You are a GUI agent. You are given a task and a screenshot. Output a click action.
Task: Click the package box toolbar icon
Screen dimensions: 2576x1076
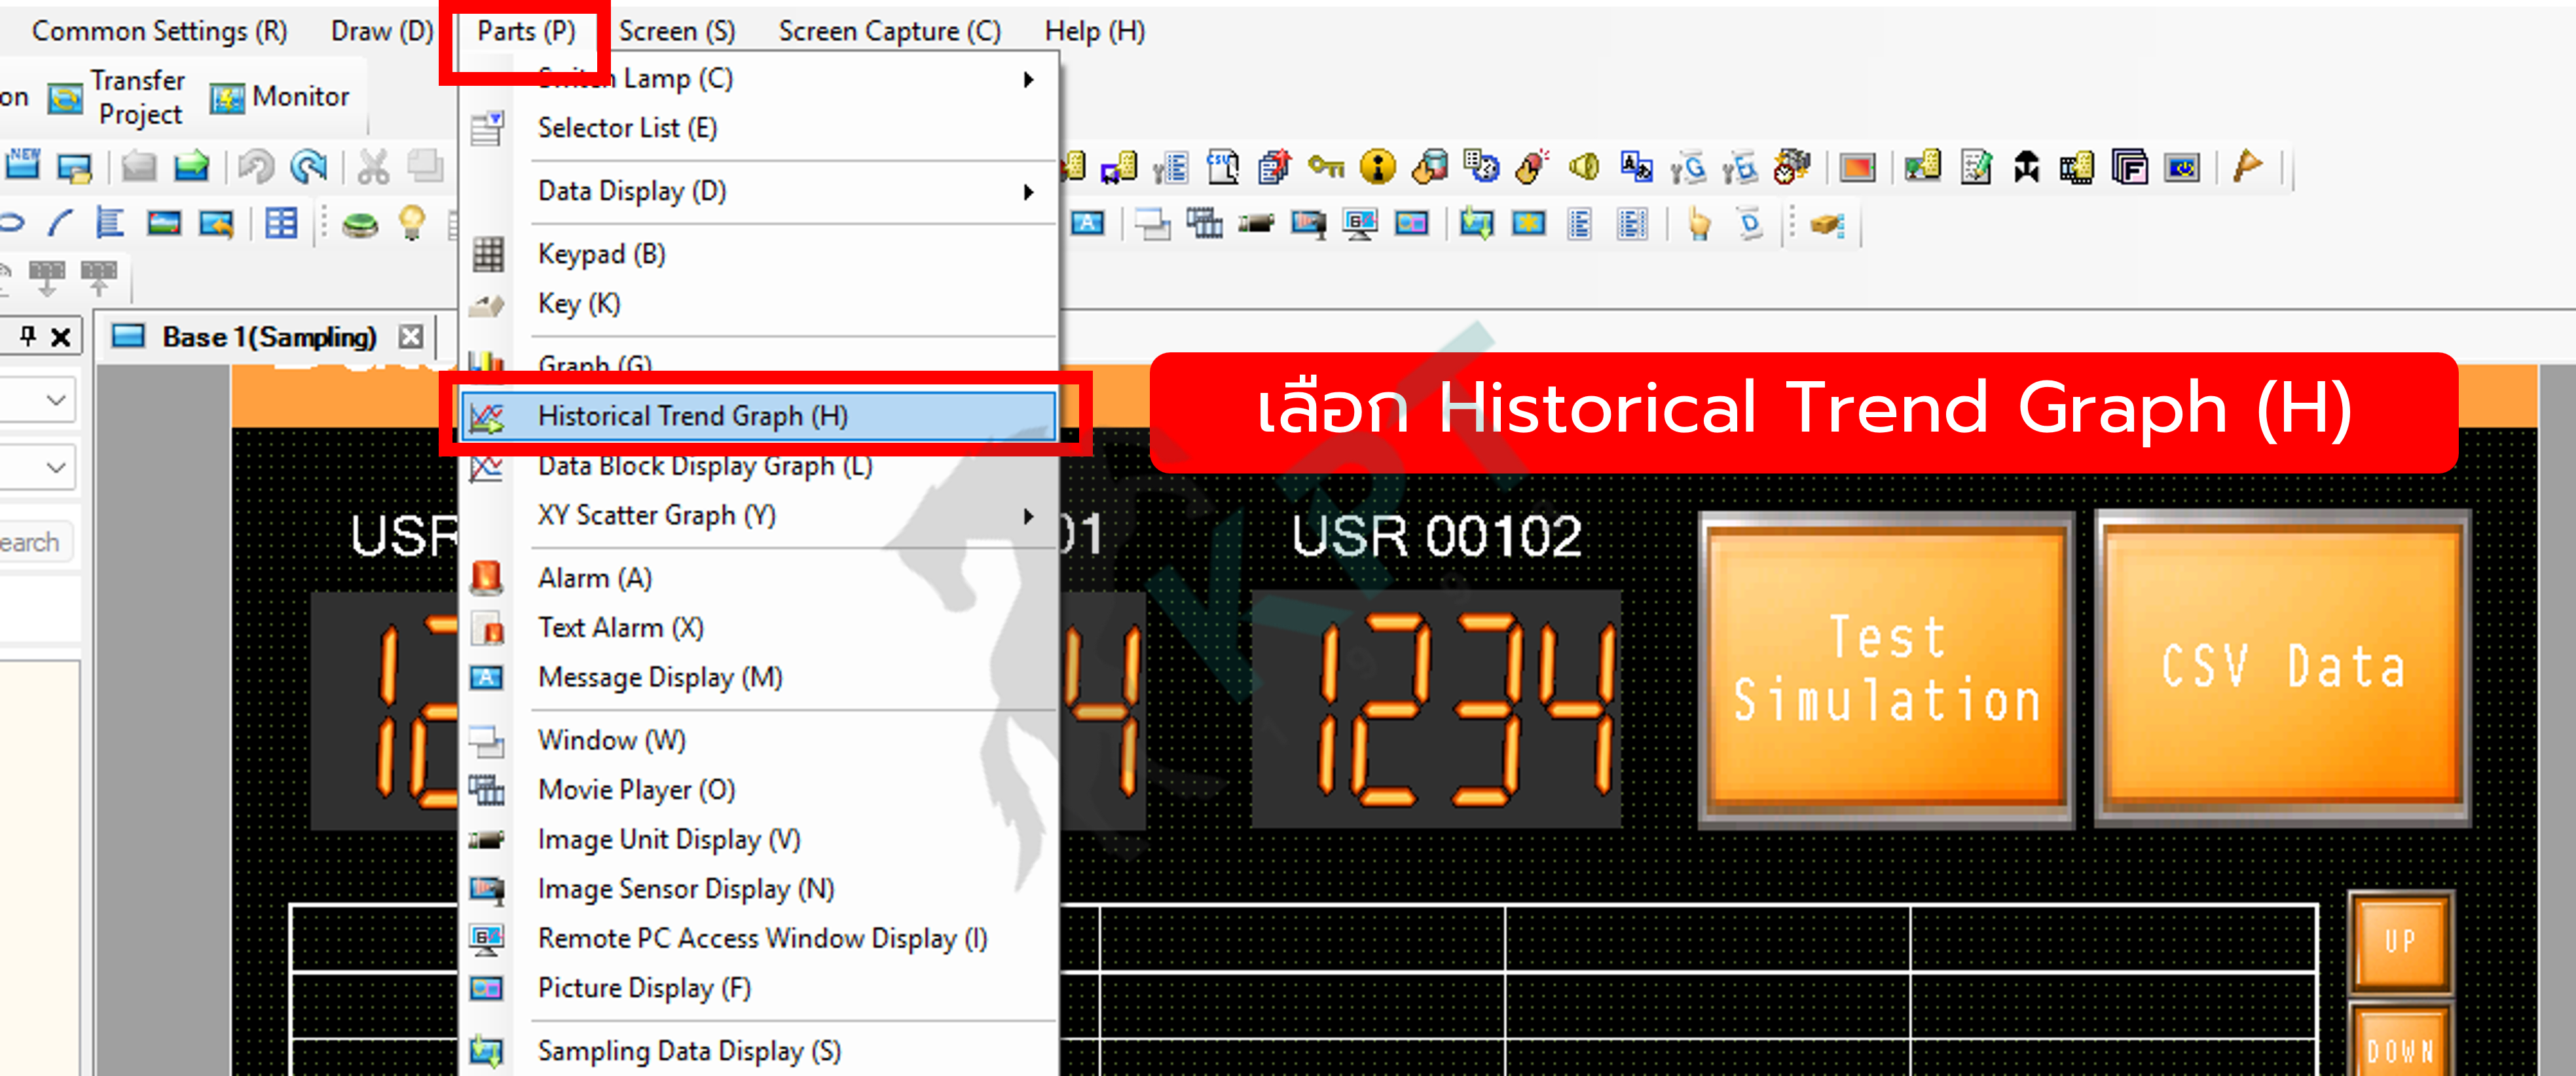click(1827, 225)
